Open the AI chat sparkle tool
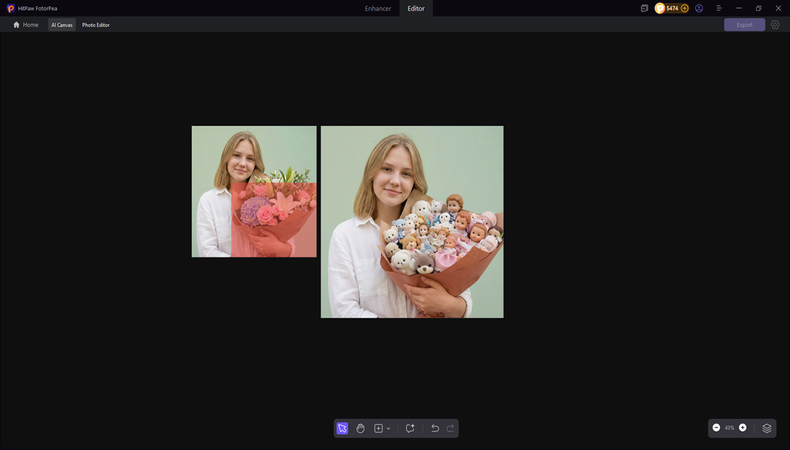The width and height of the screenshot is (790, 450). (410, 428)
